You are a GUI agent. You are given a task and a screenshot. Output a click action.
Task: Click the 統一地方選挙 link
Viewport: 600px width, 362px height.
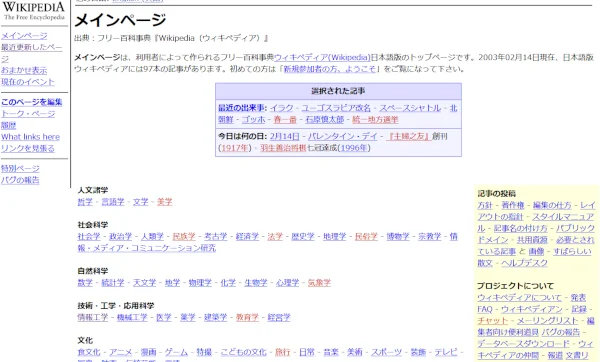[375, 119]
